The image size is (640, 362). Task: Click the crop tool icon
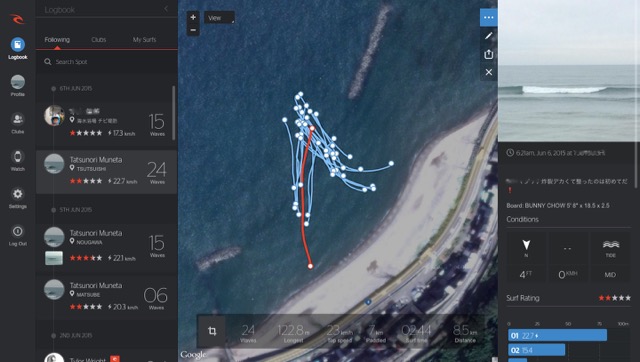point(212,331)
